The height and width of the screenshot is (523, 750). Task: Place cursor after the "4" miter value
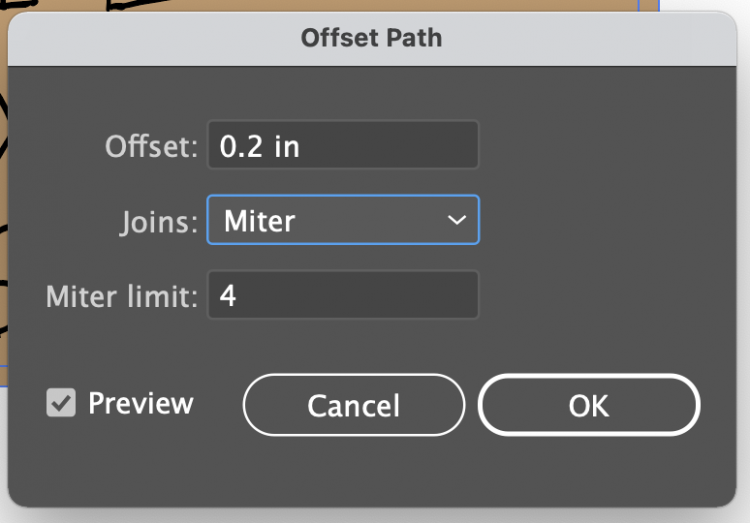[x=237, y=295]
